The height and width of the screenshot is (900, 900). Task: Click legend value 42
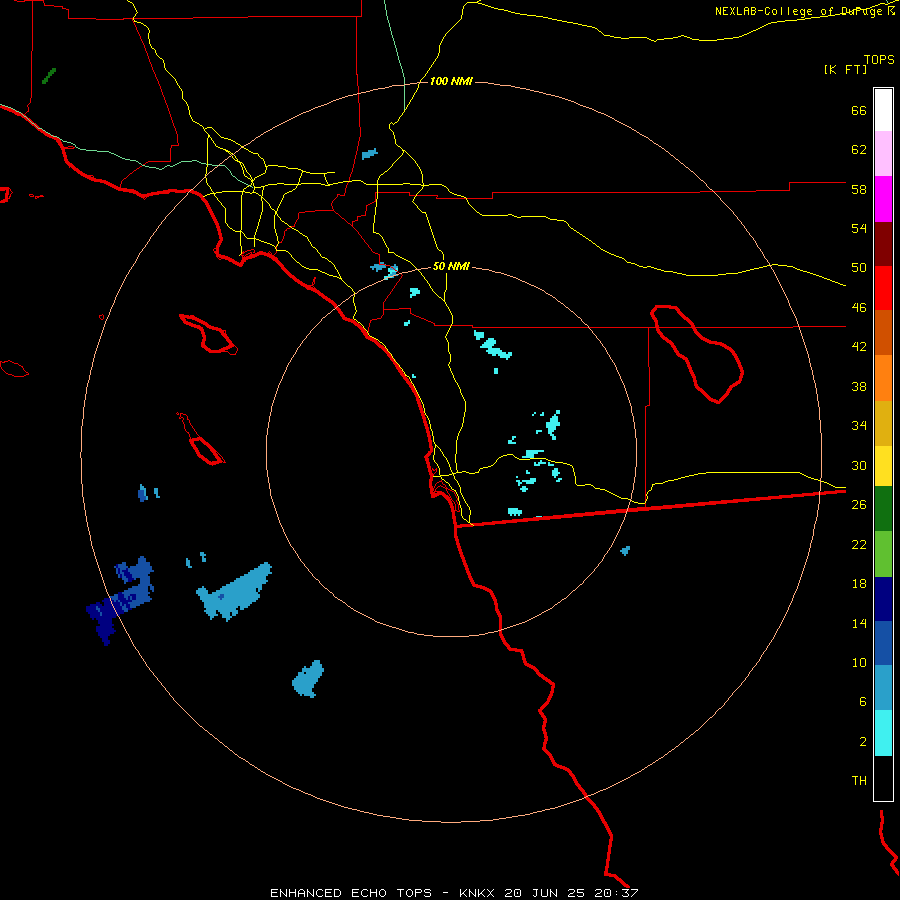coord(859,347)
